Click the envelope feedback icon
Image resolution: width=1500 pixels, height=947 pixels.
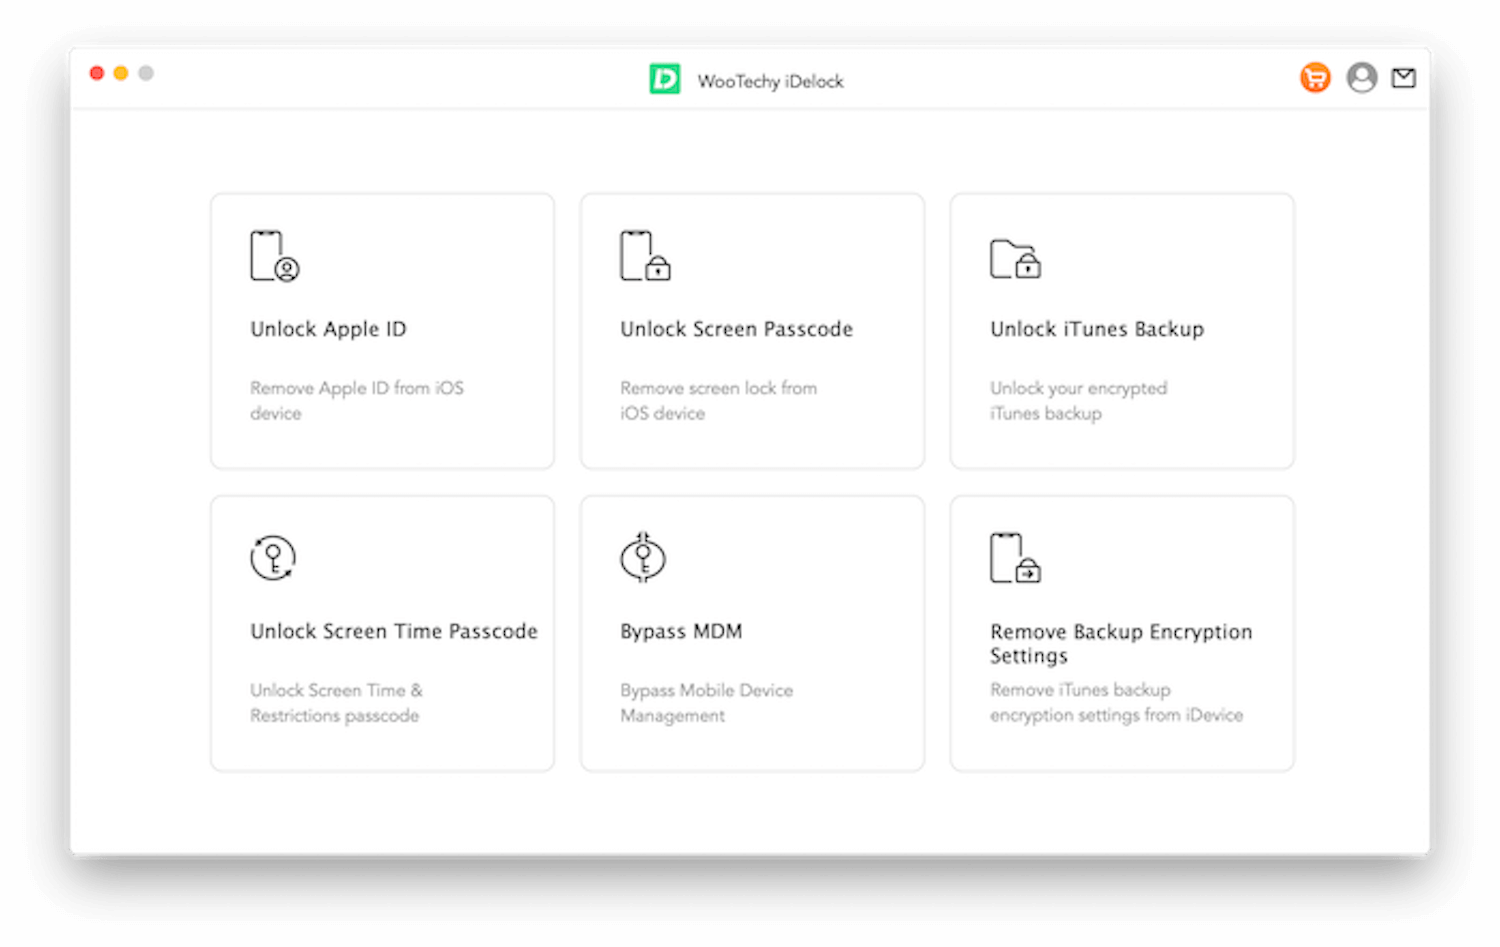(x=1404, y=77)
